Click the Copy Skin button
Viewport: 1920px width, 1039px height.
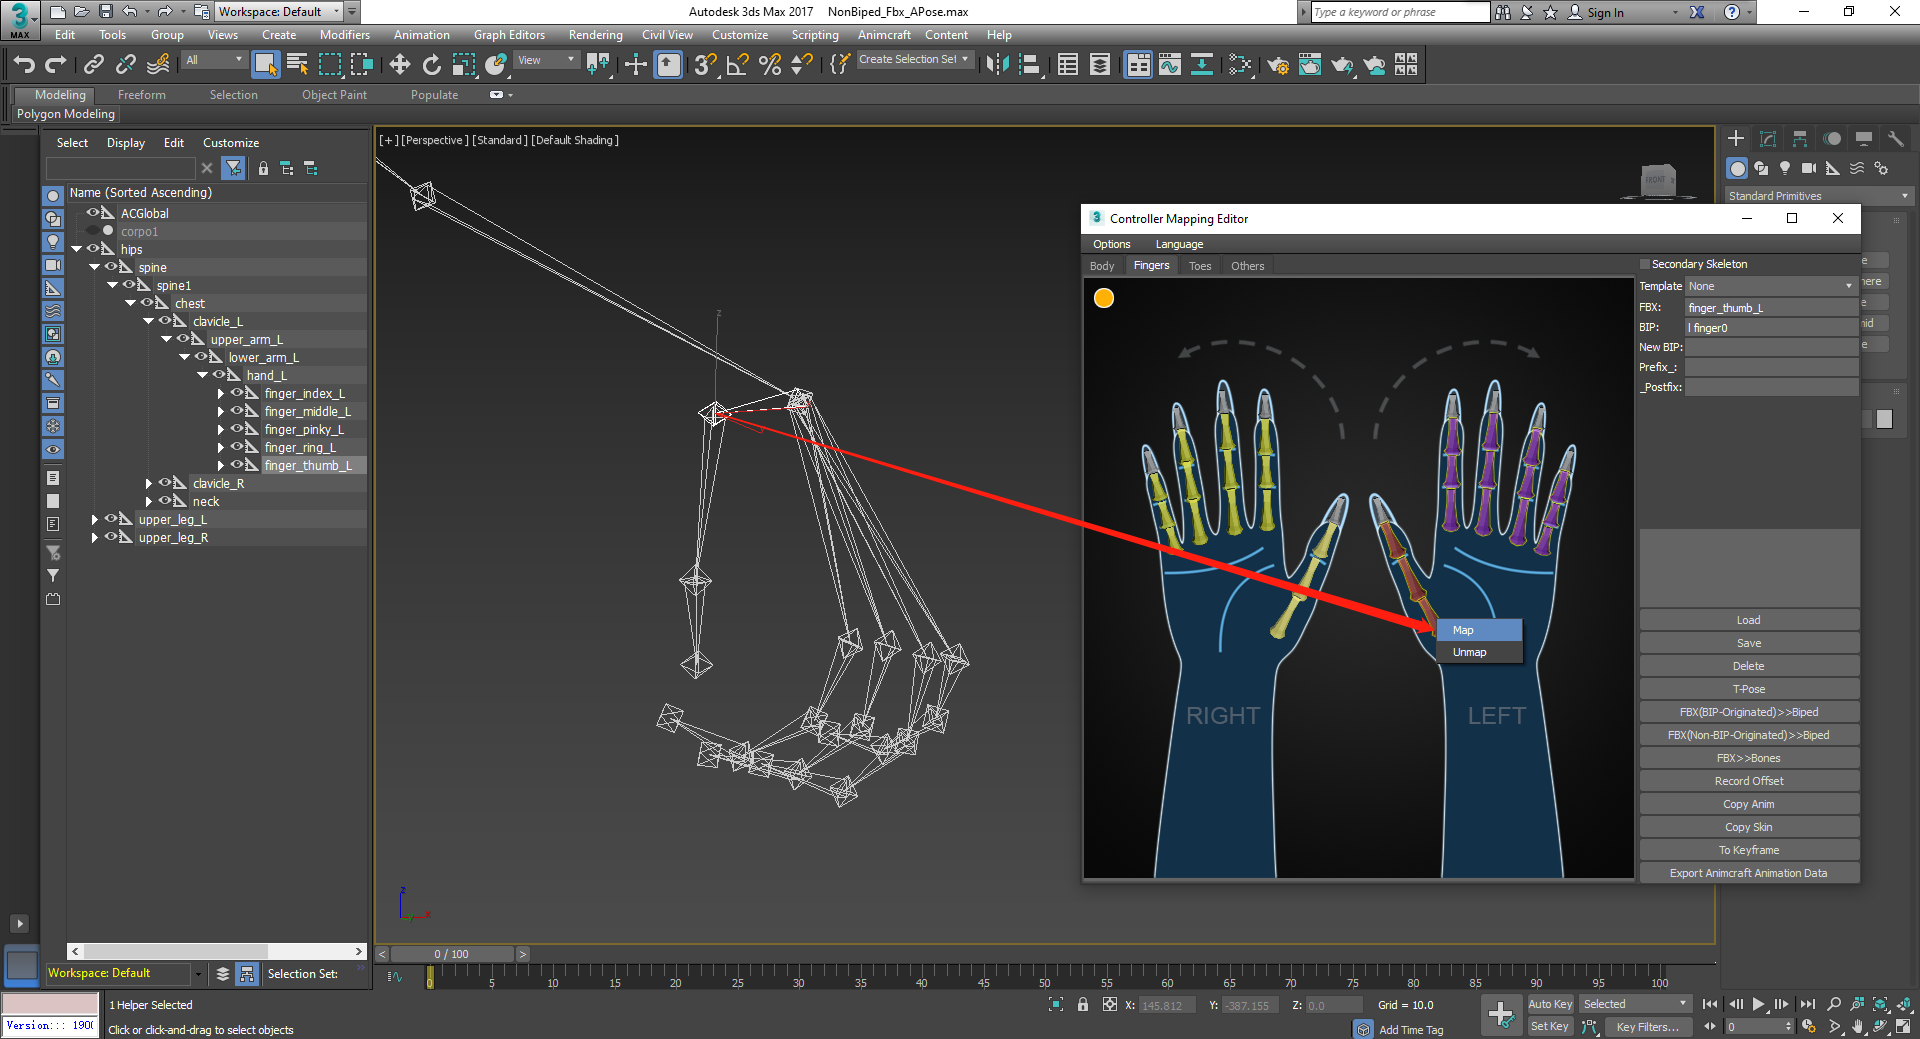pyautogui.click(x=1749, y=827)
